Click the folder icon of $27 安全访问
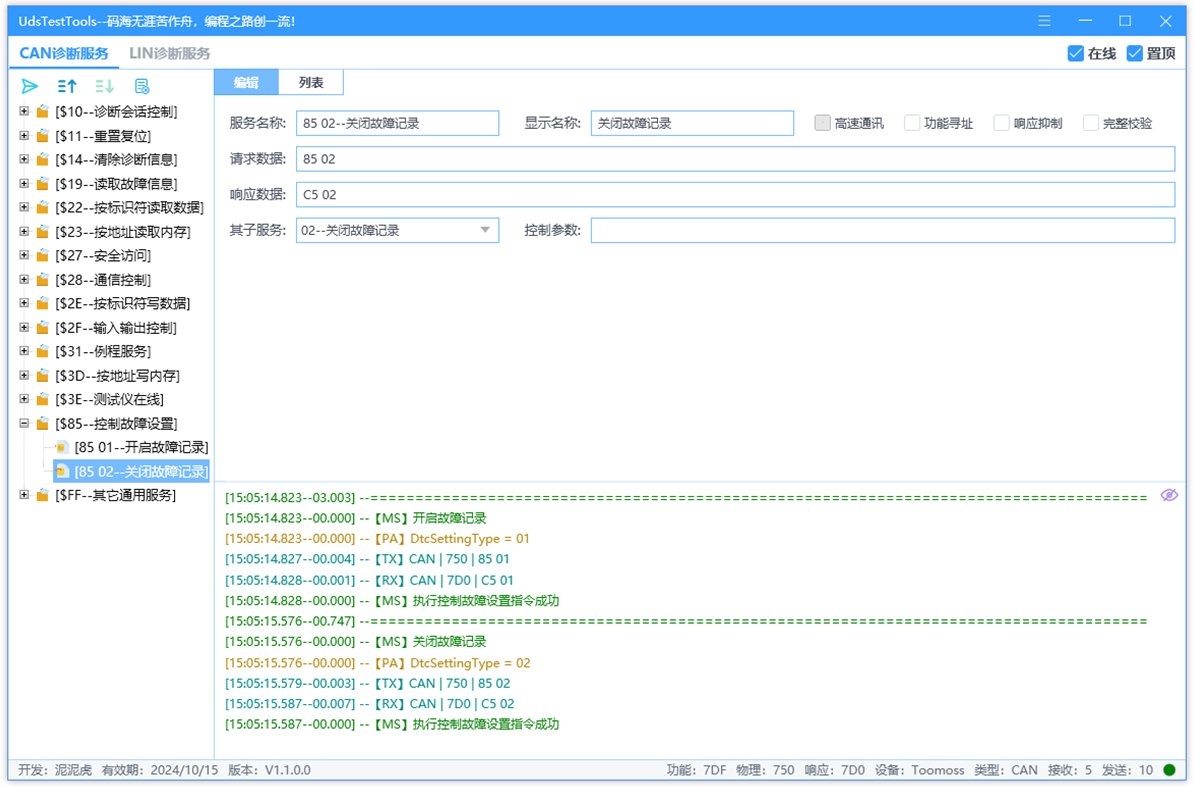1194x787 pixels. (43, 256)
